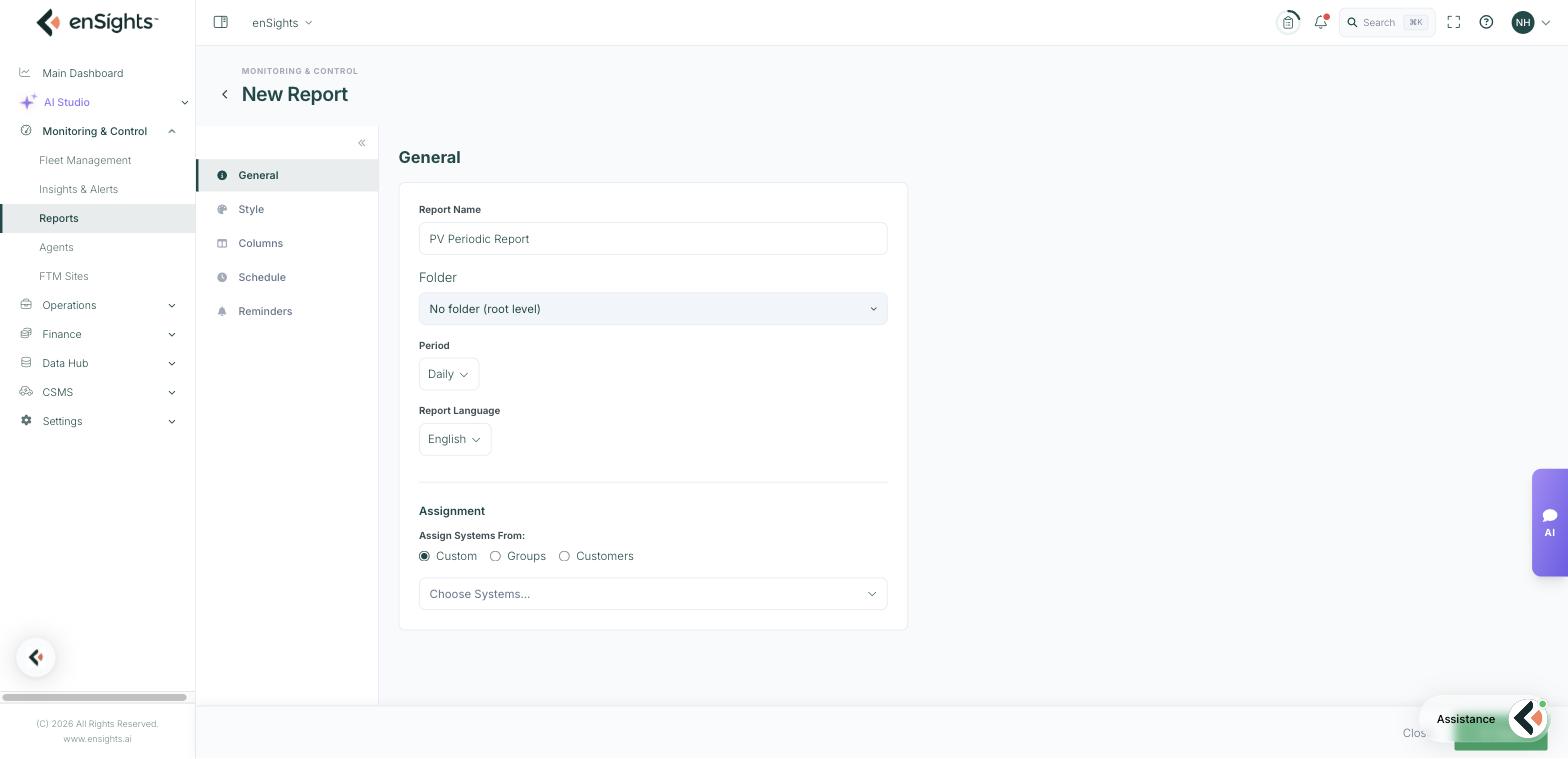Open the purple AI chat side tab
The height and width of the screenshot is (759, 1568).
[x=1549, y=522]
